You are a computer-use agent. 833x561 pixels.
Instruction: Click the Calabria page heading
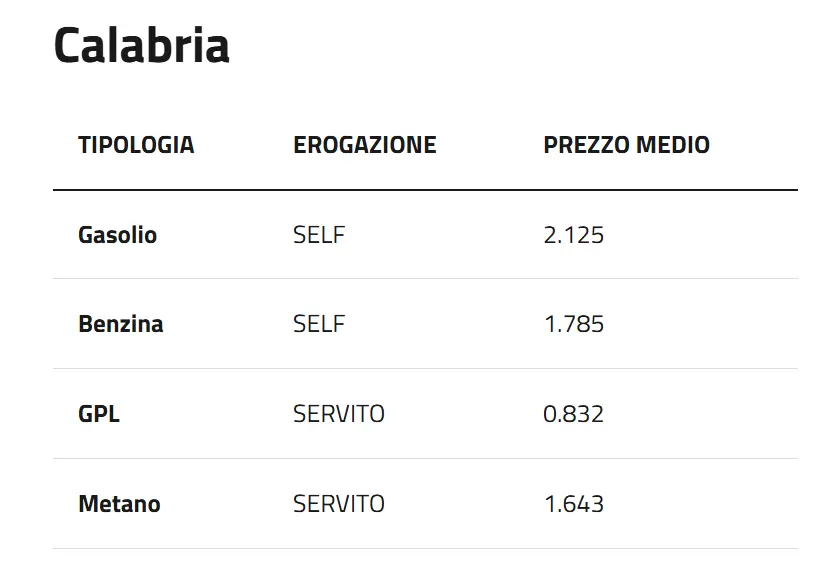coord(141,45)
